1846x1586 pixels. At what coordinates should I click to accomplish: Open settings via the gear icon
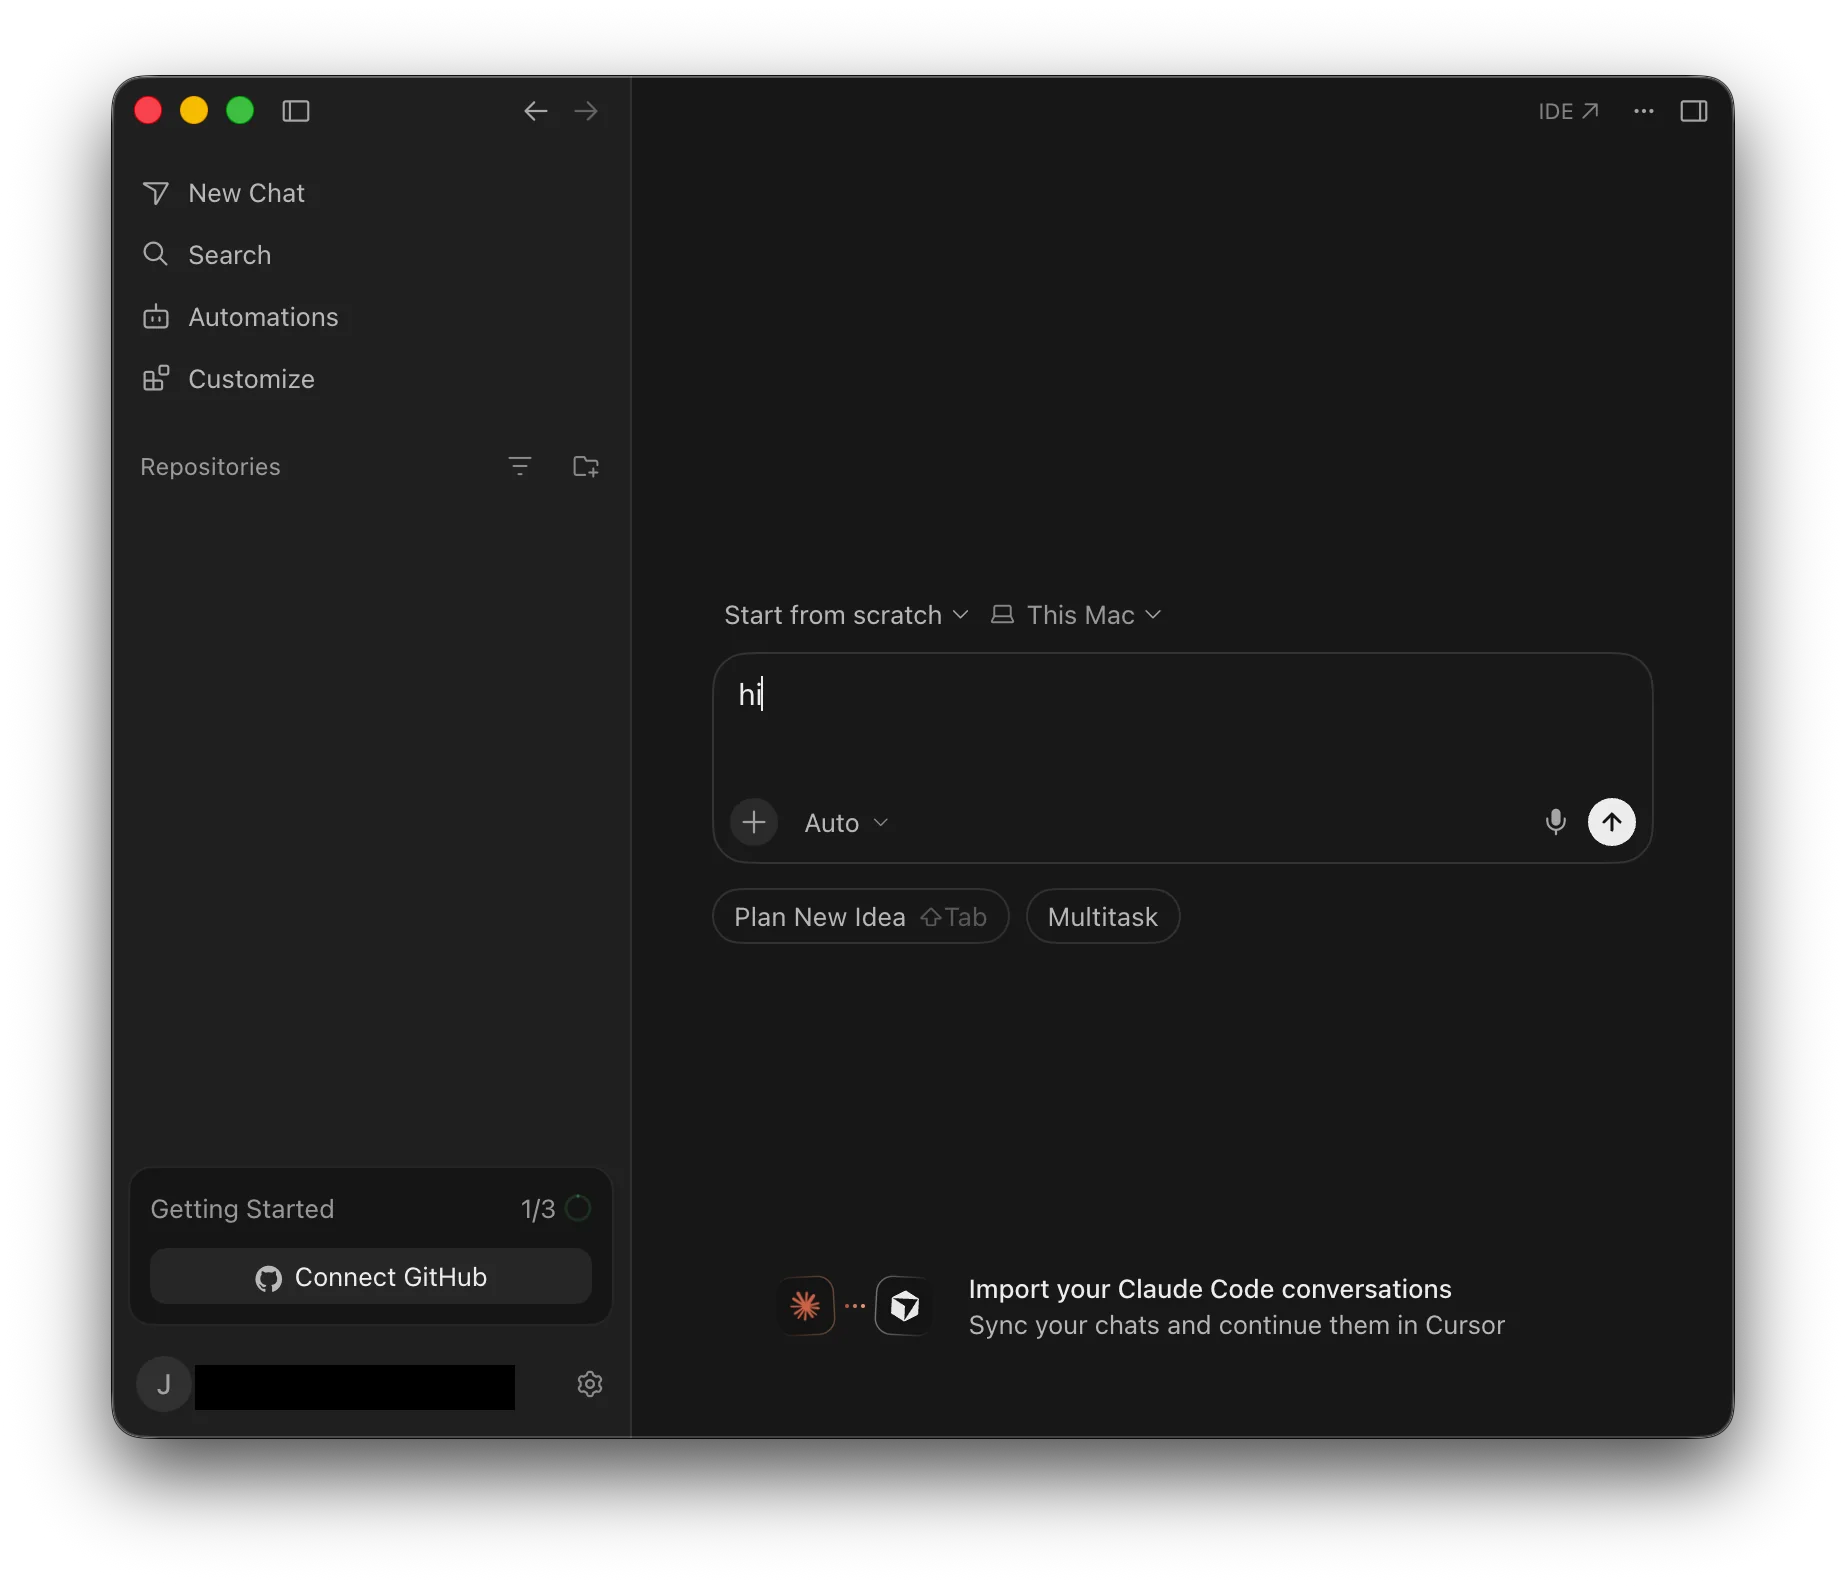point(590,1384)
